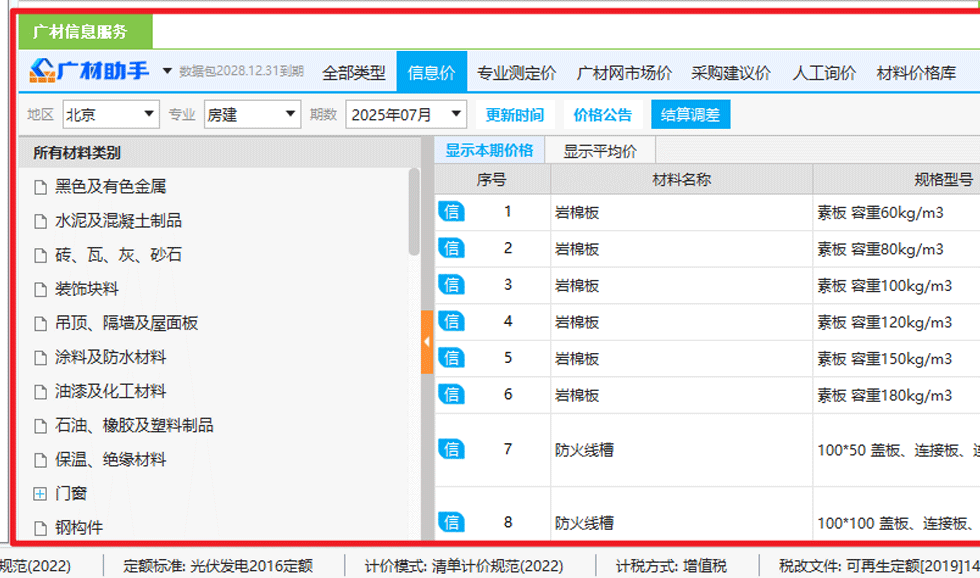Click the 信 icon for row 1 岩棉板
Screen dimensions: 980x578
452,211
